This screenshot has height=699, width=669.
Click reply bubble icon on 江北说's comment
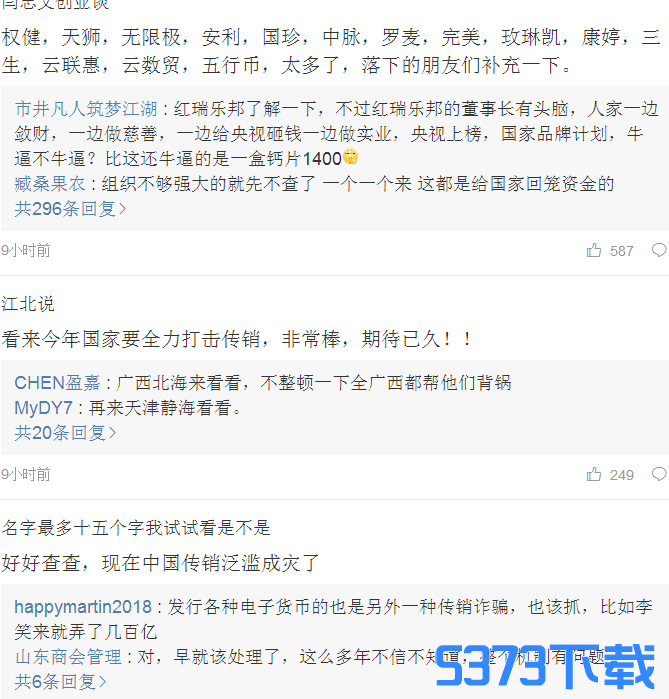click(659, 474)
